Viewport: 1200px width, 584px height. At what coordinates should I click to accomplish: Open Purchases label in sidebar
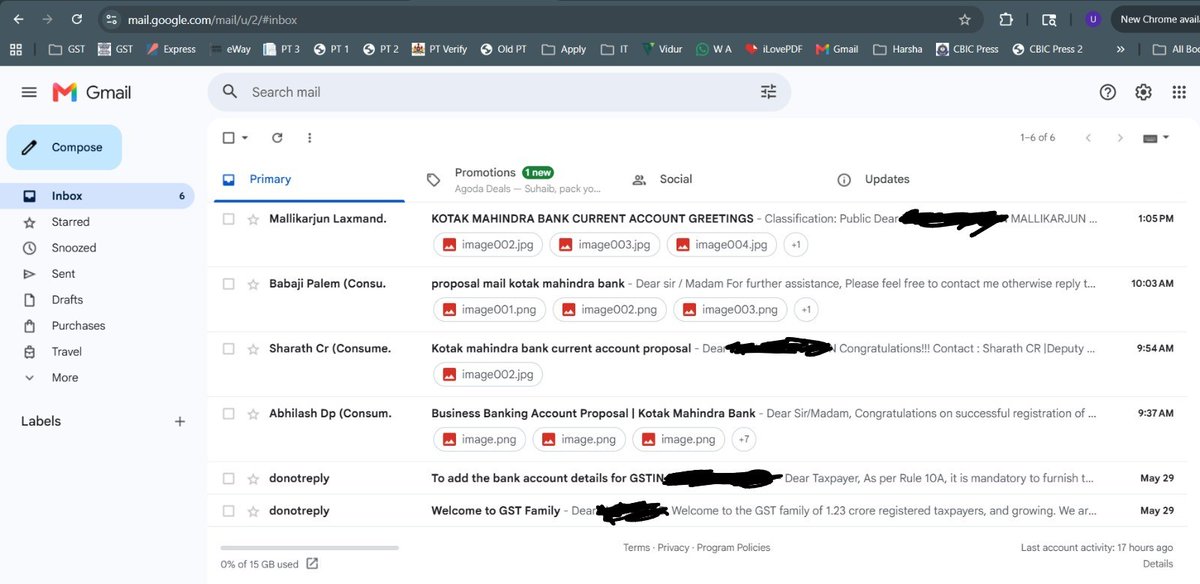click(x=97, y=326)
